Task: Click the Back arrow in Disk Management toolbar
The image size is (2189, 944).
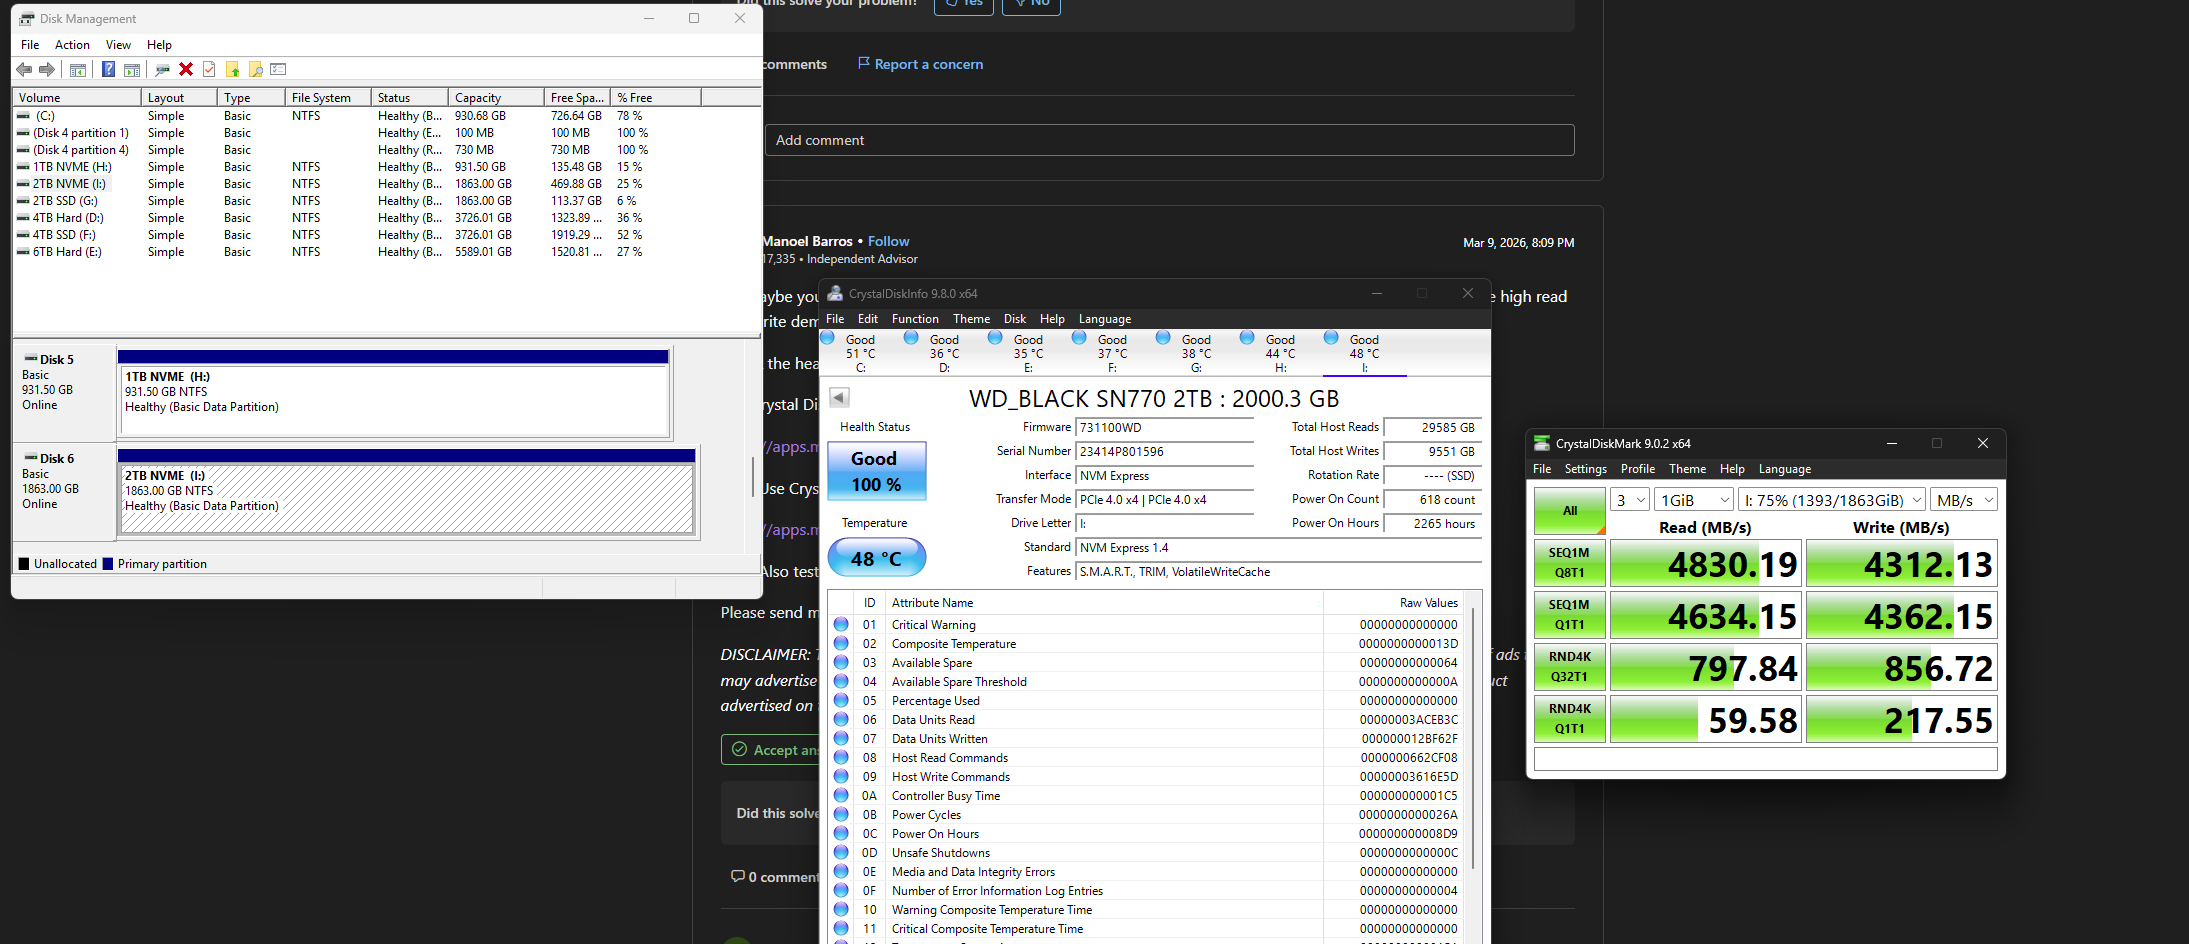Action: [x=24, y=69]
